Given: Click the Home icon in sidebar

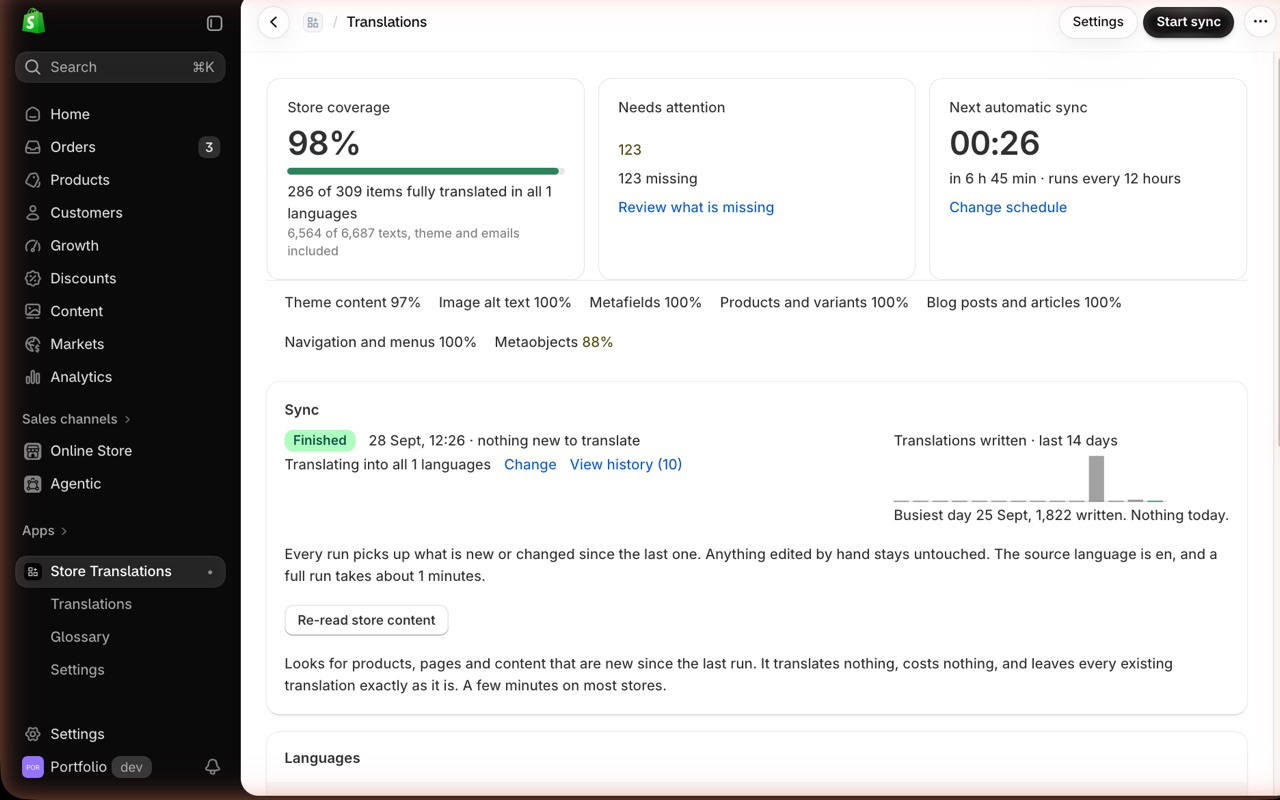Looking at the screenshot, I should [33, 114].
